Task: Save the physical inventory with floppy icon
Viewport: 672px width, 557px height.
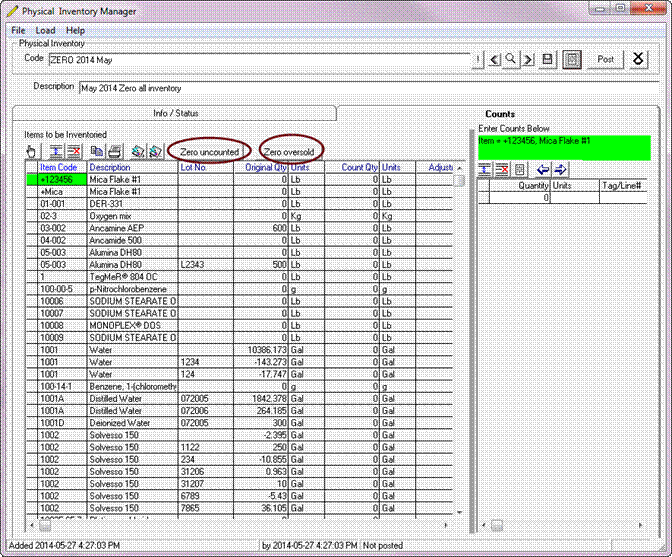Action: point(547,60)
